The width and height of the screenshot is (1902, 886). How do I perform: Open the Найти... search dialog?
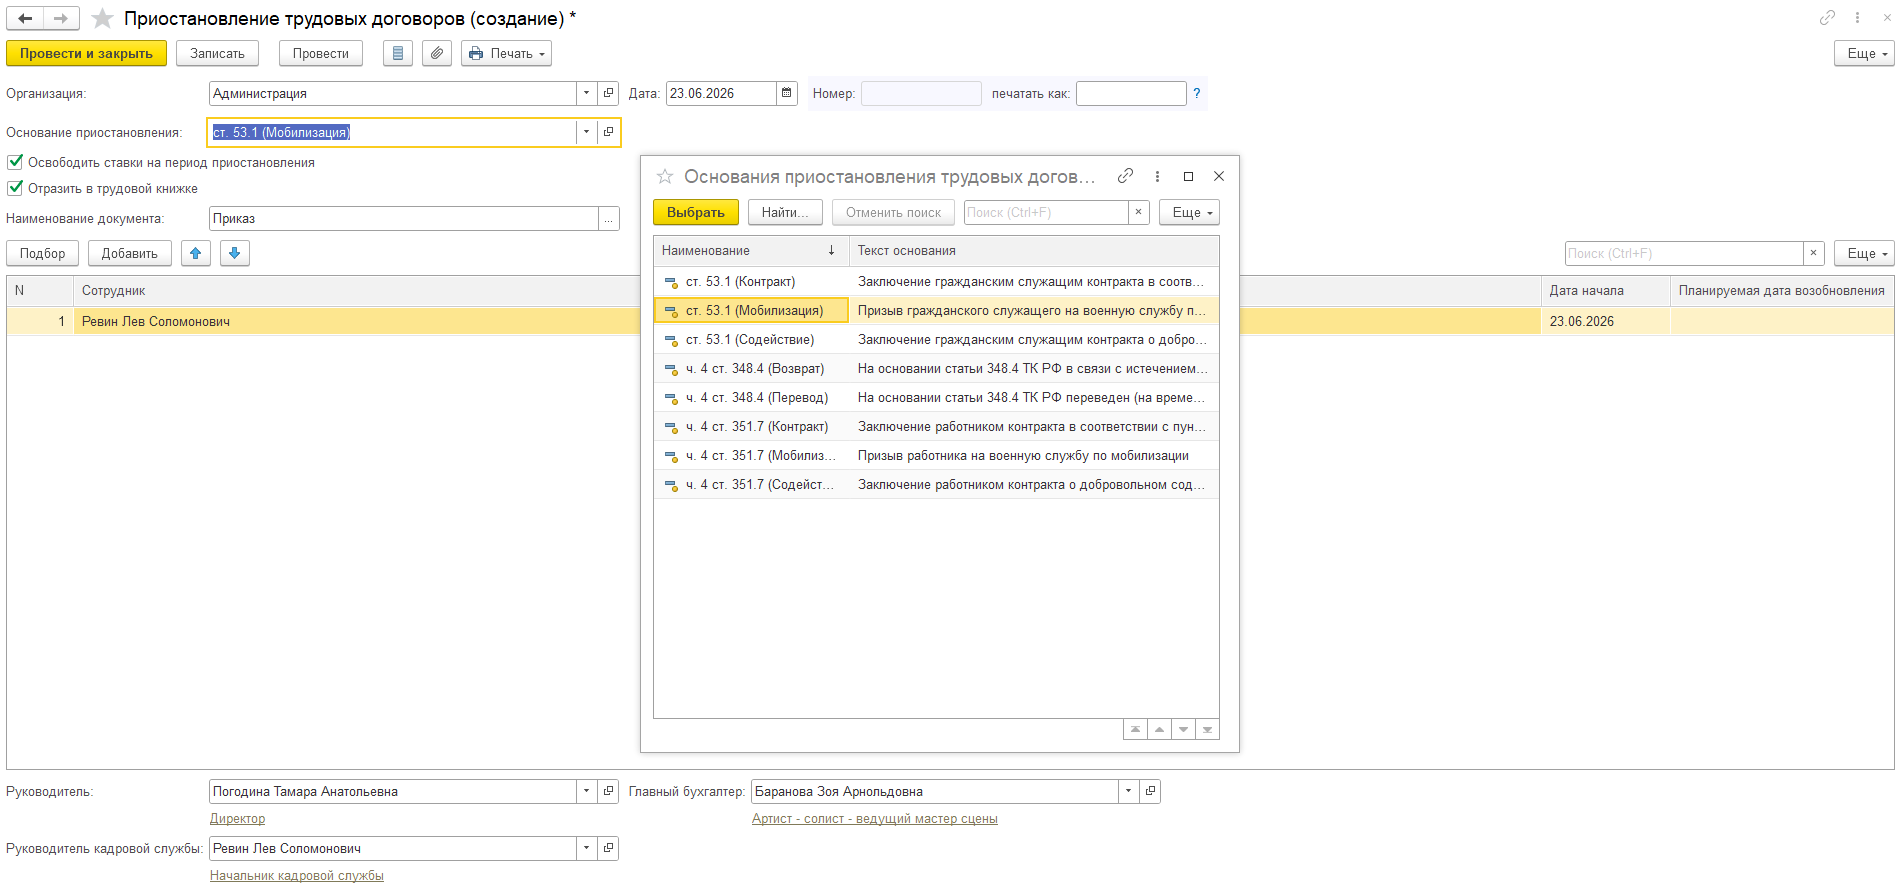pyautogui.click(x=785, y=212)
